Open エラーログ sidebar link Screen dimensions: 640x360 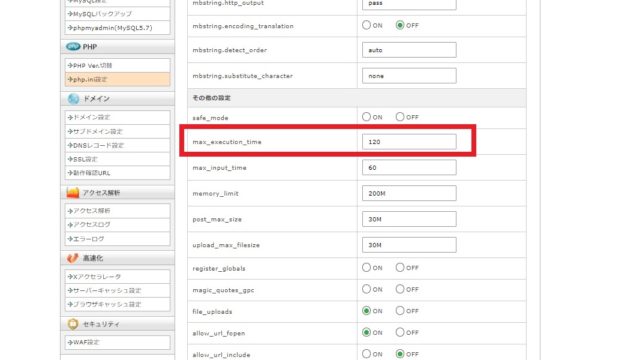(x=117, y=239)
